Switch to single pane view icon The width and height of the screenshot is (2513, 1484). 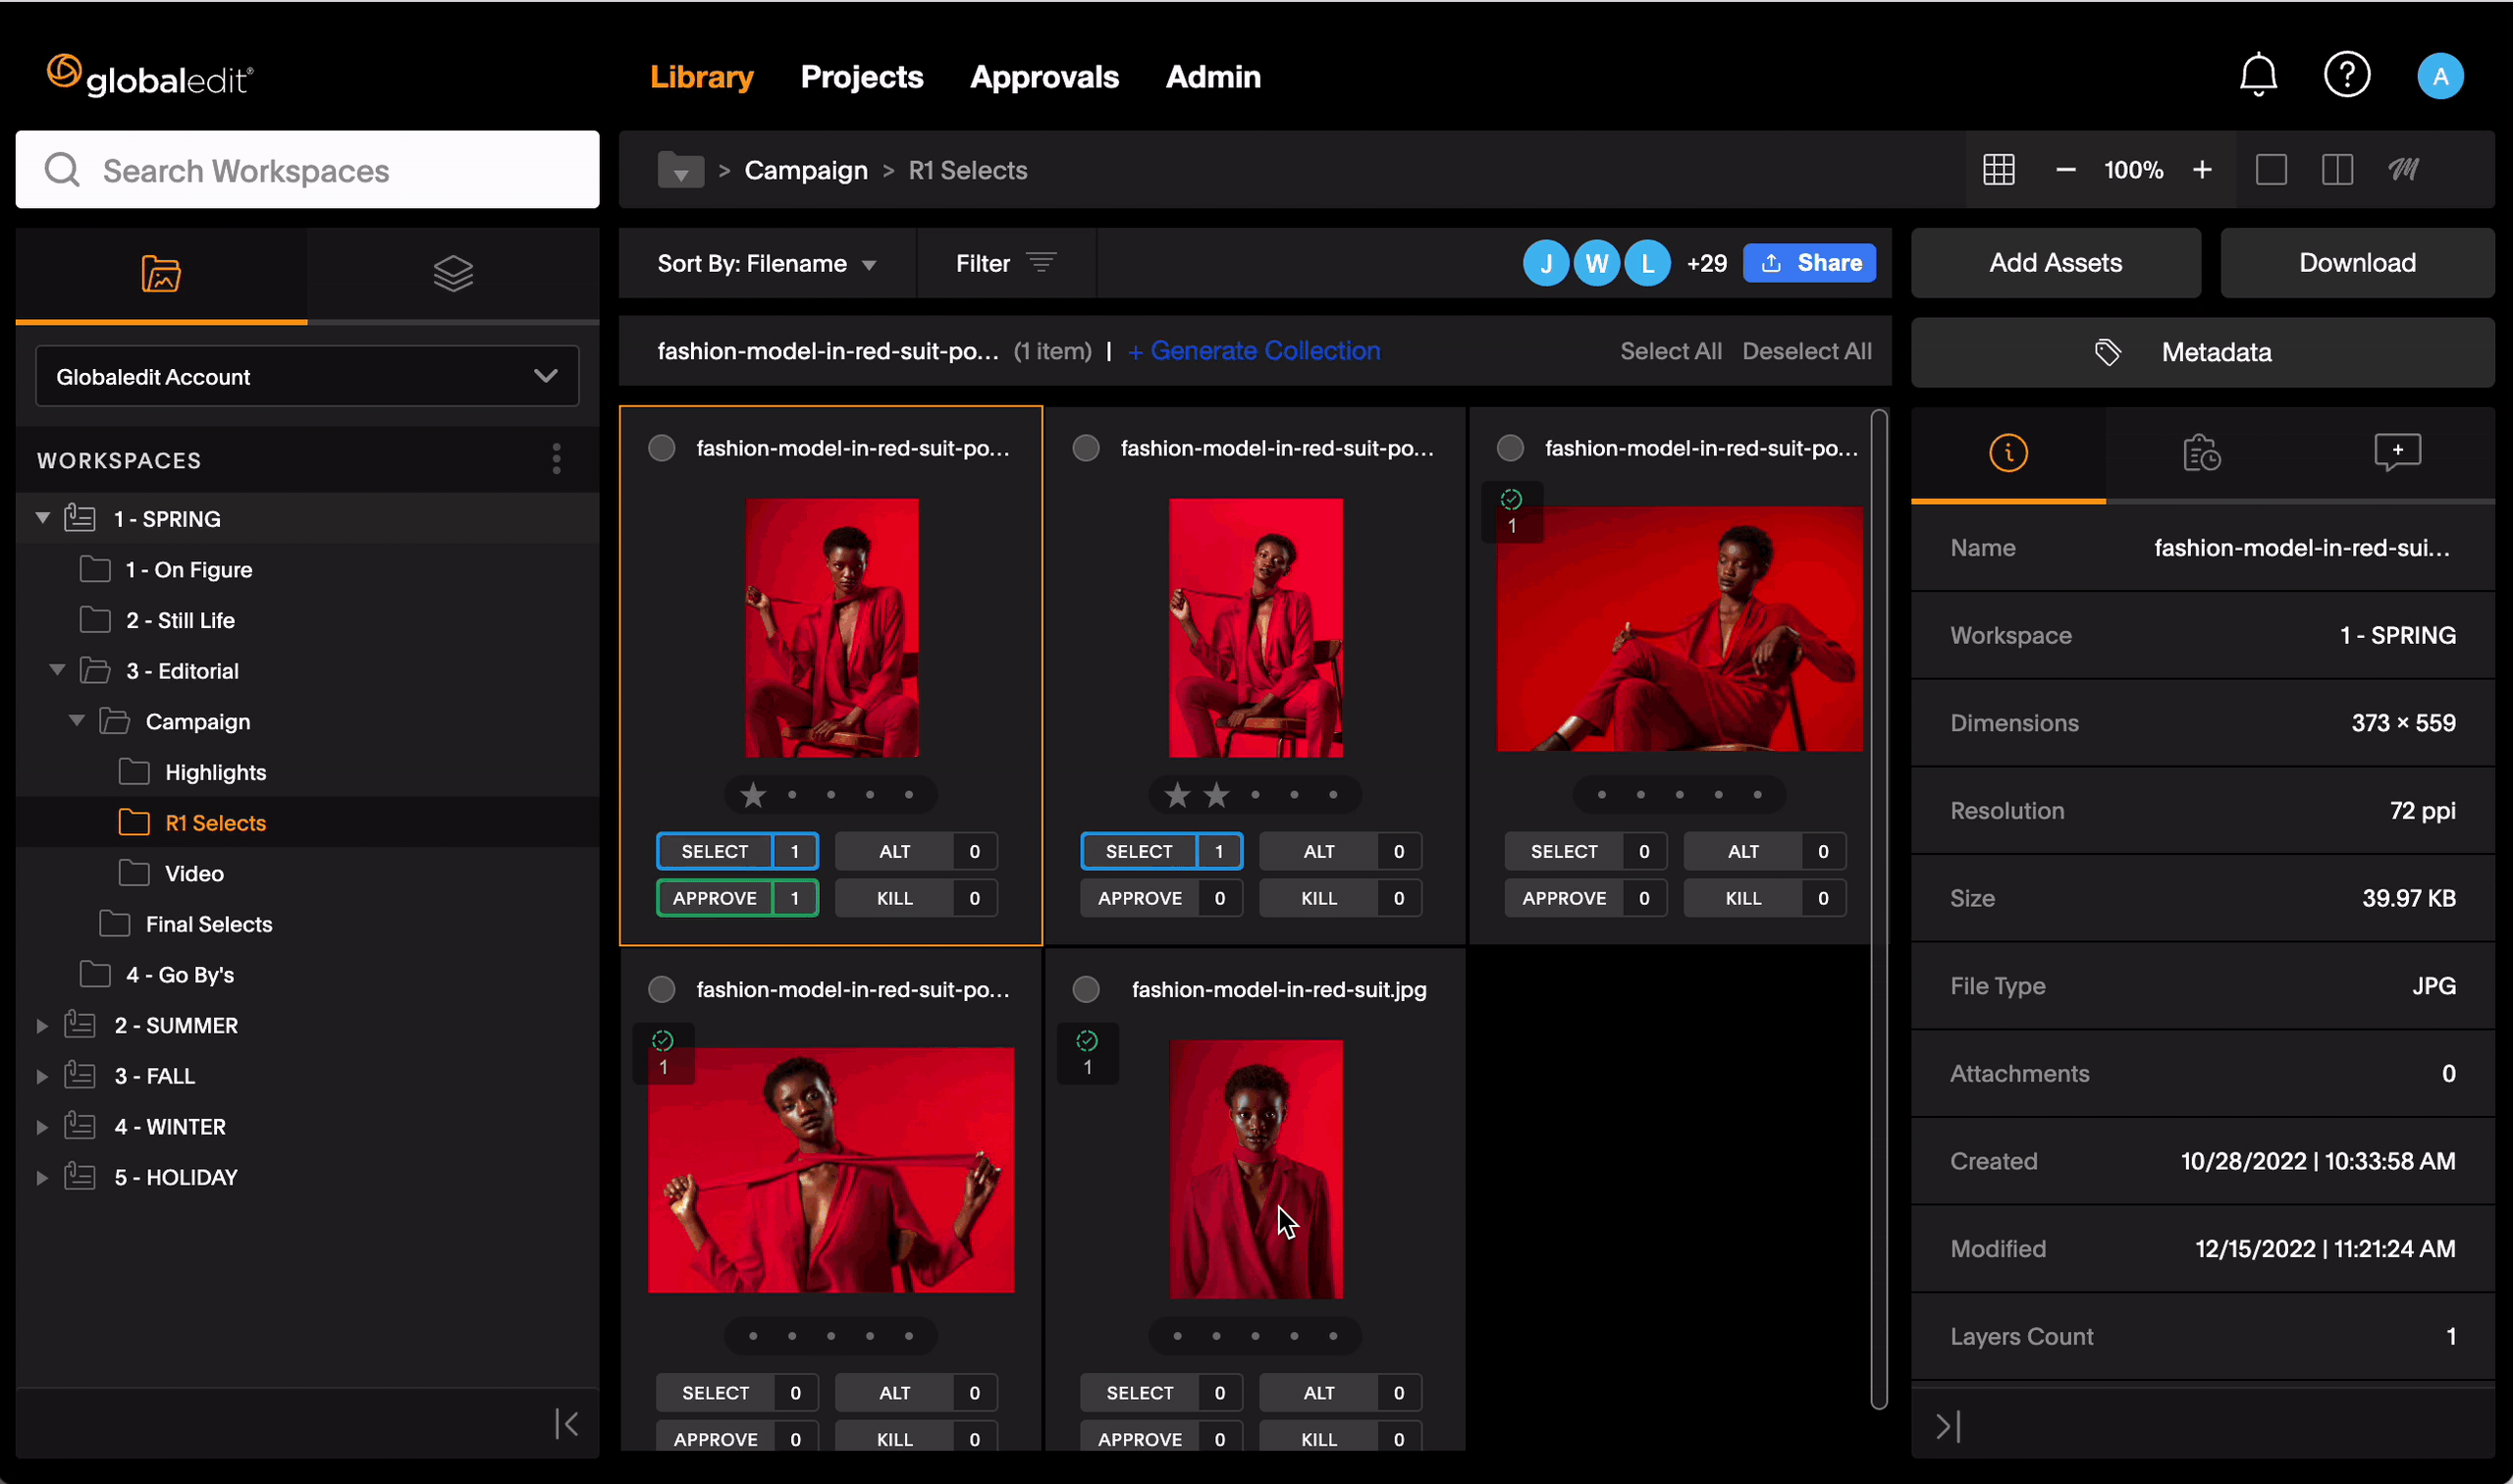pyautogui.click(x=2270, y=170)
